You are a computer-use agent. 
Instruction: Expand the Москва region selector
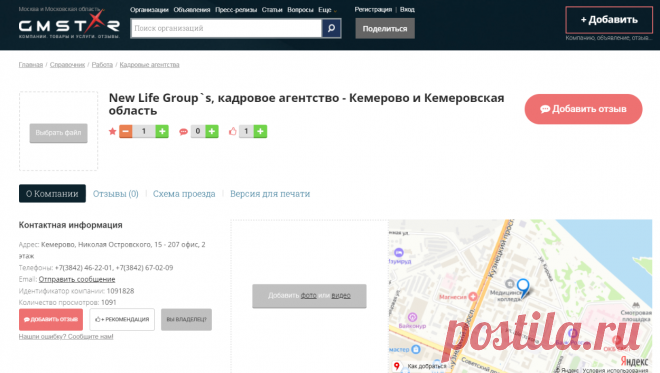61,9
